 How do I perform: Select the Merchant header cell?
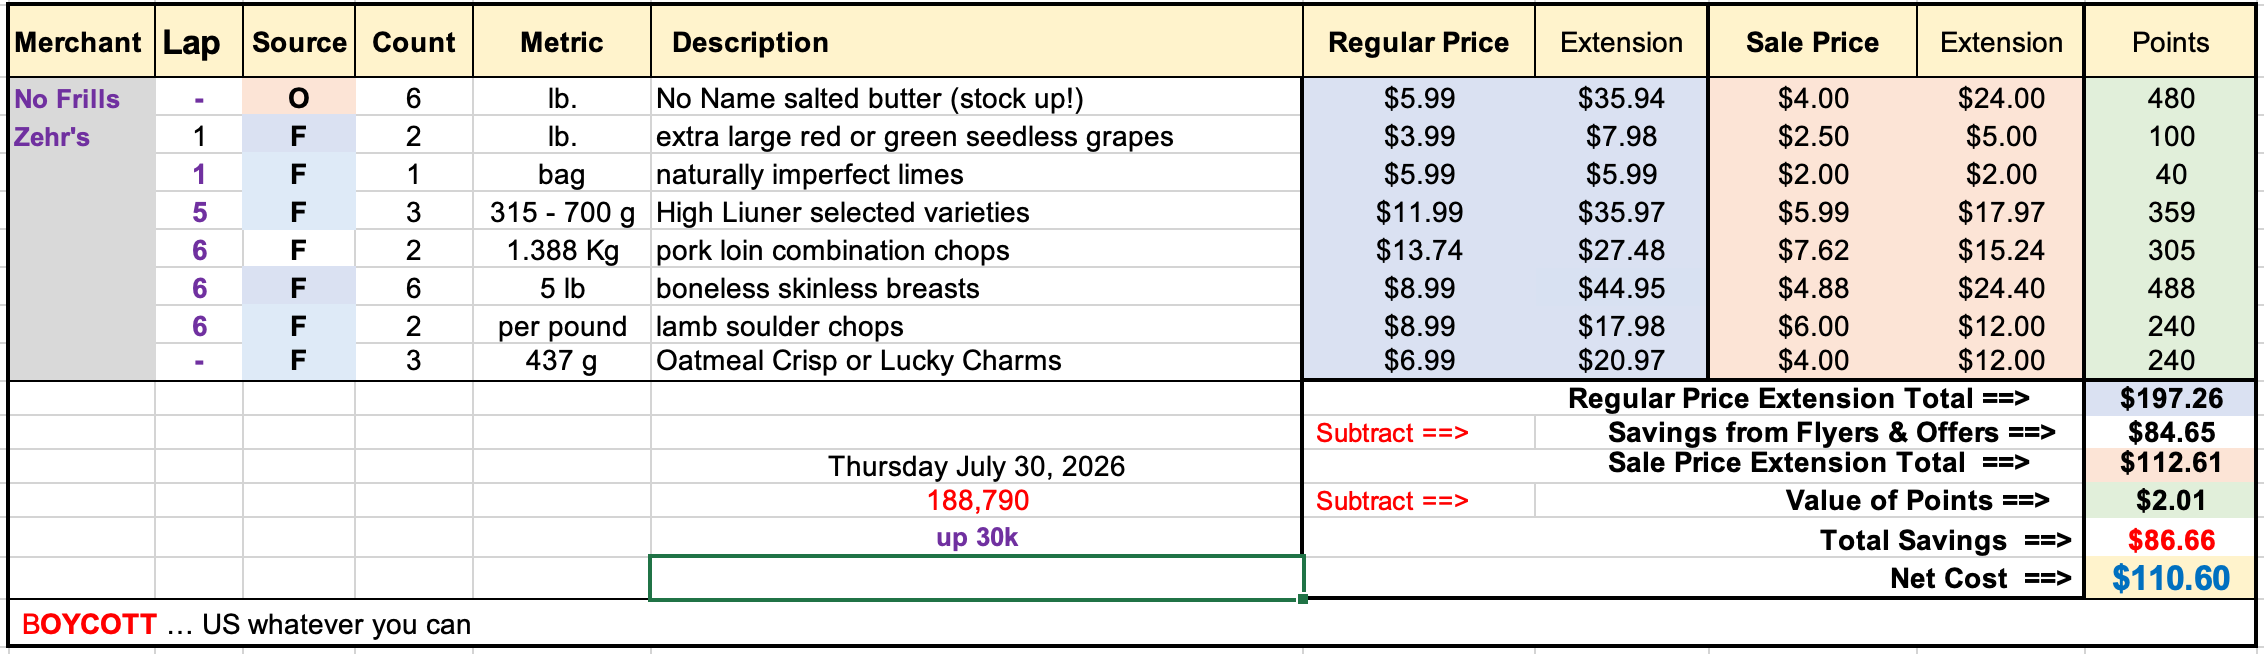(80, 42)
